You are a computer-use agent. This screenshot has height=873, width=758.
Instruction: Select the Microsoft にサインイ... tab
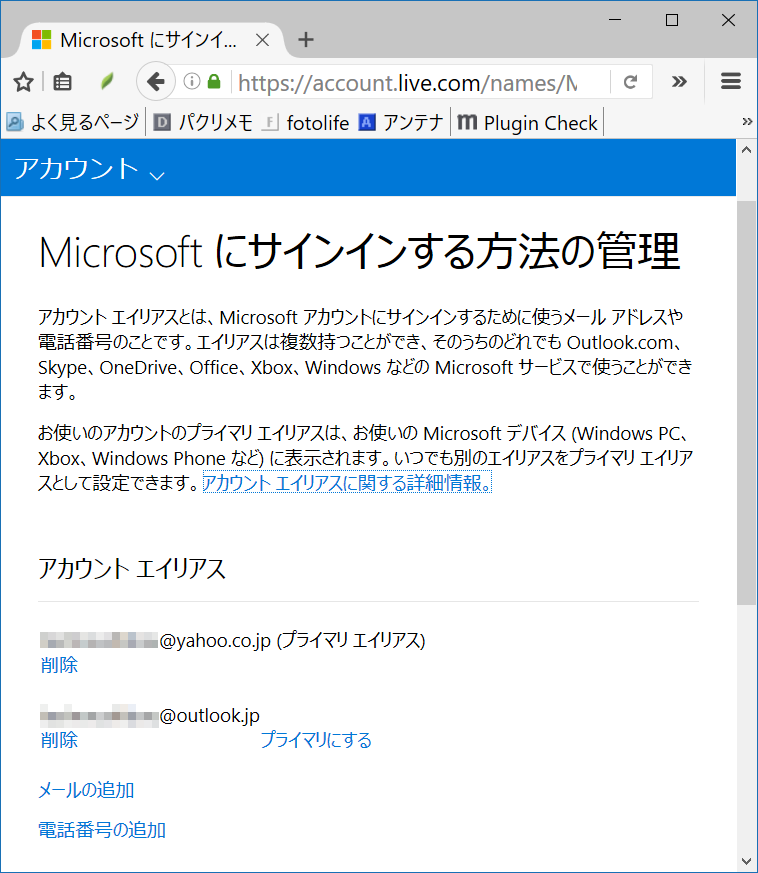click(148, 40)
